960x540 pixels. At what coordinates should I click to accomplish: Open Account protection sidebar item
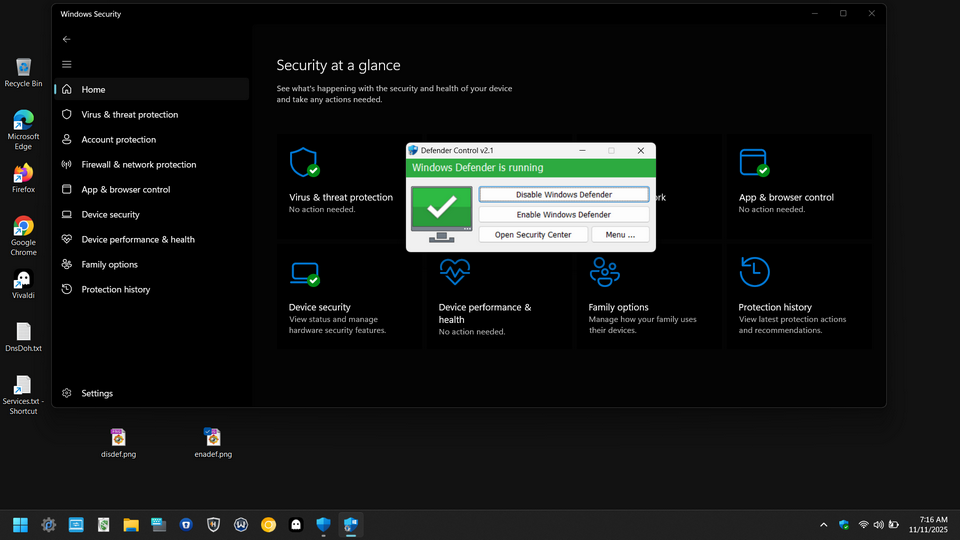[x=151, y=140]
